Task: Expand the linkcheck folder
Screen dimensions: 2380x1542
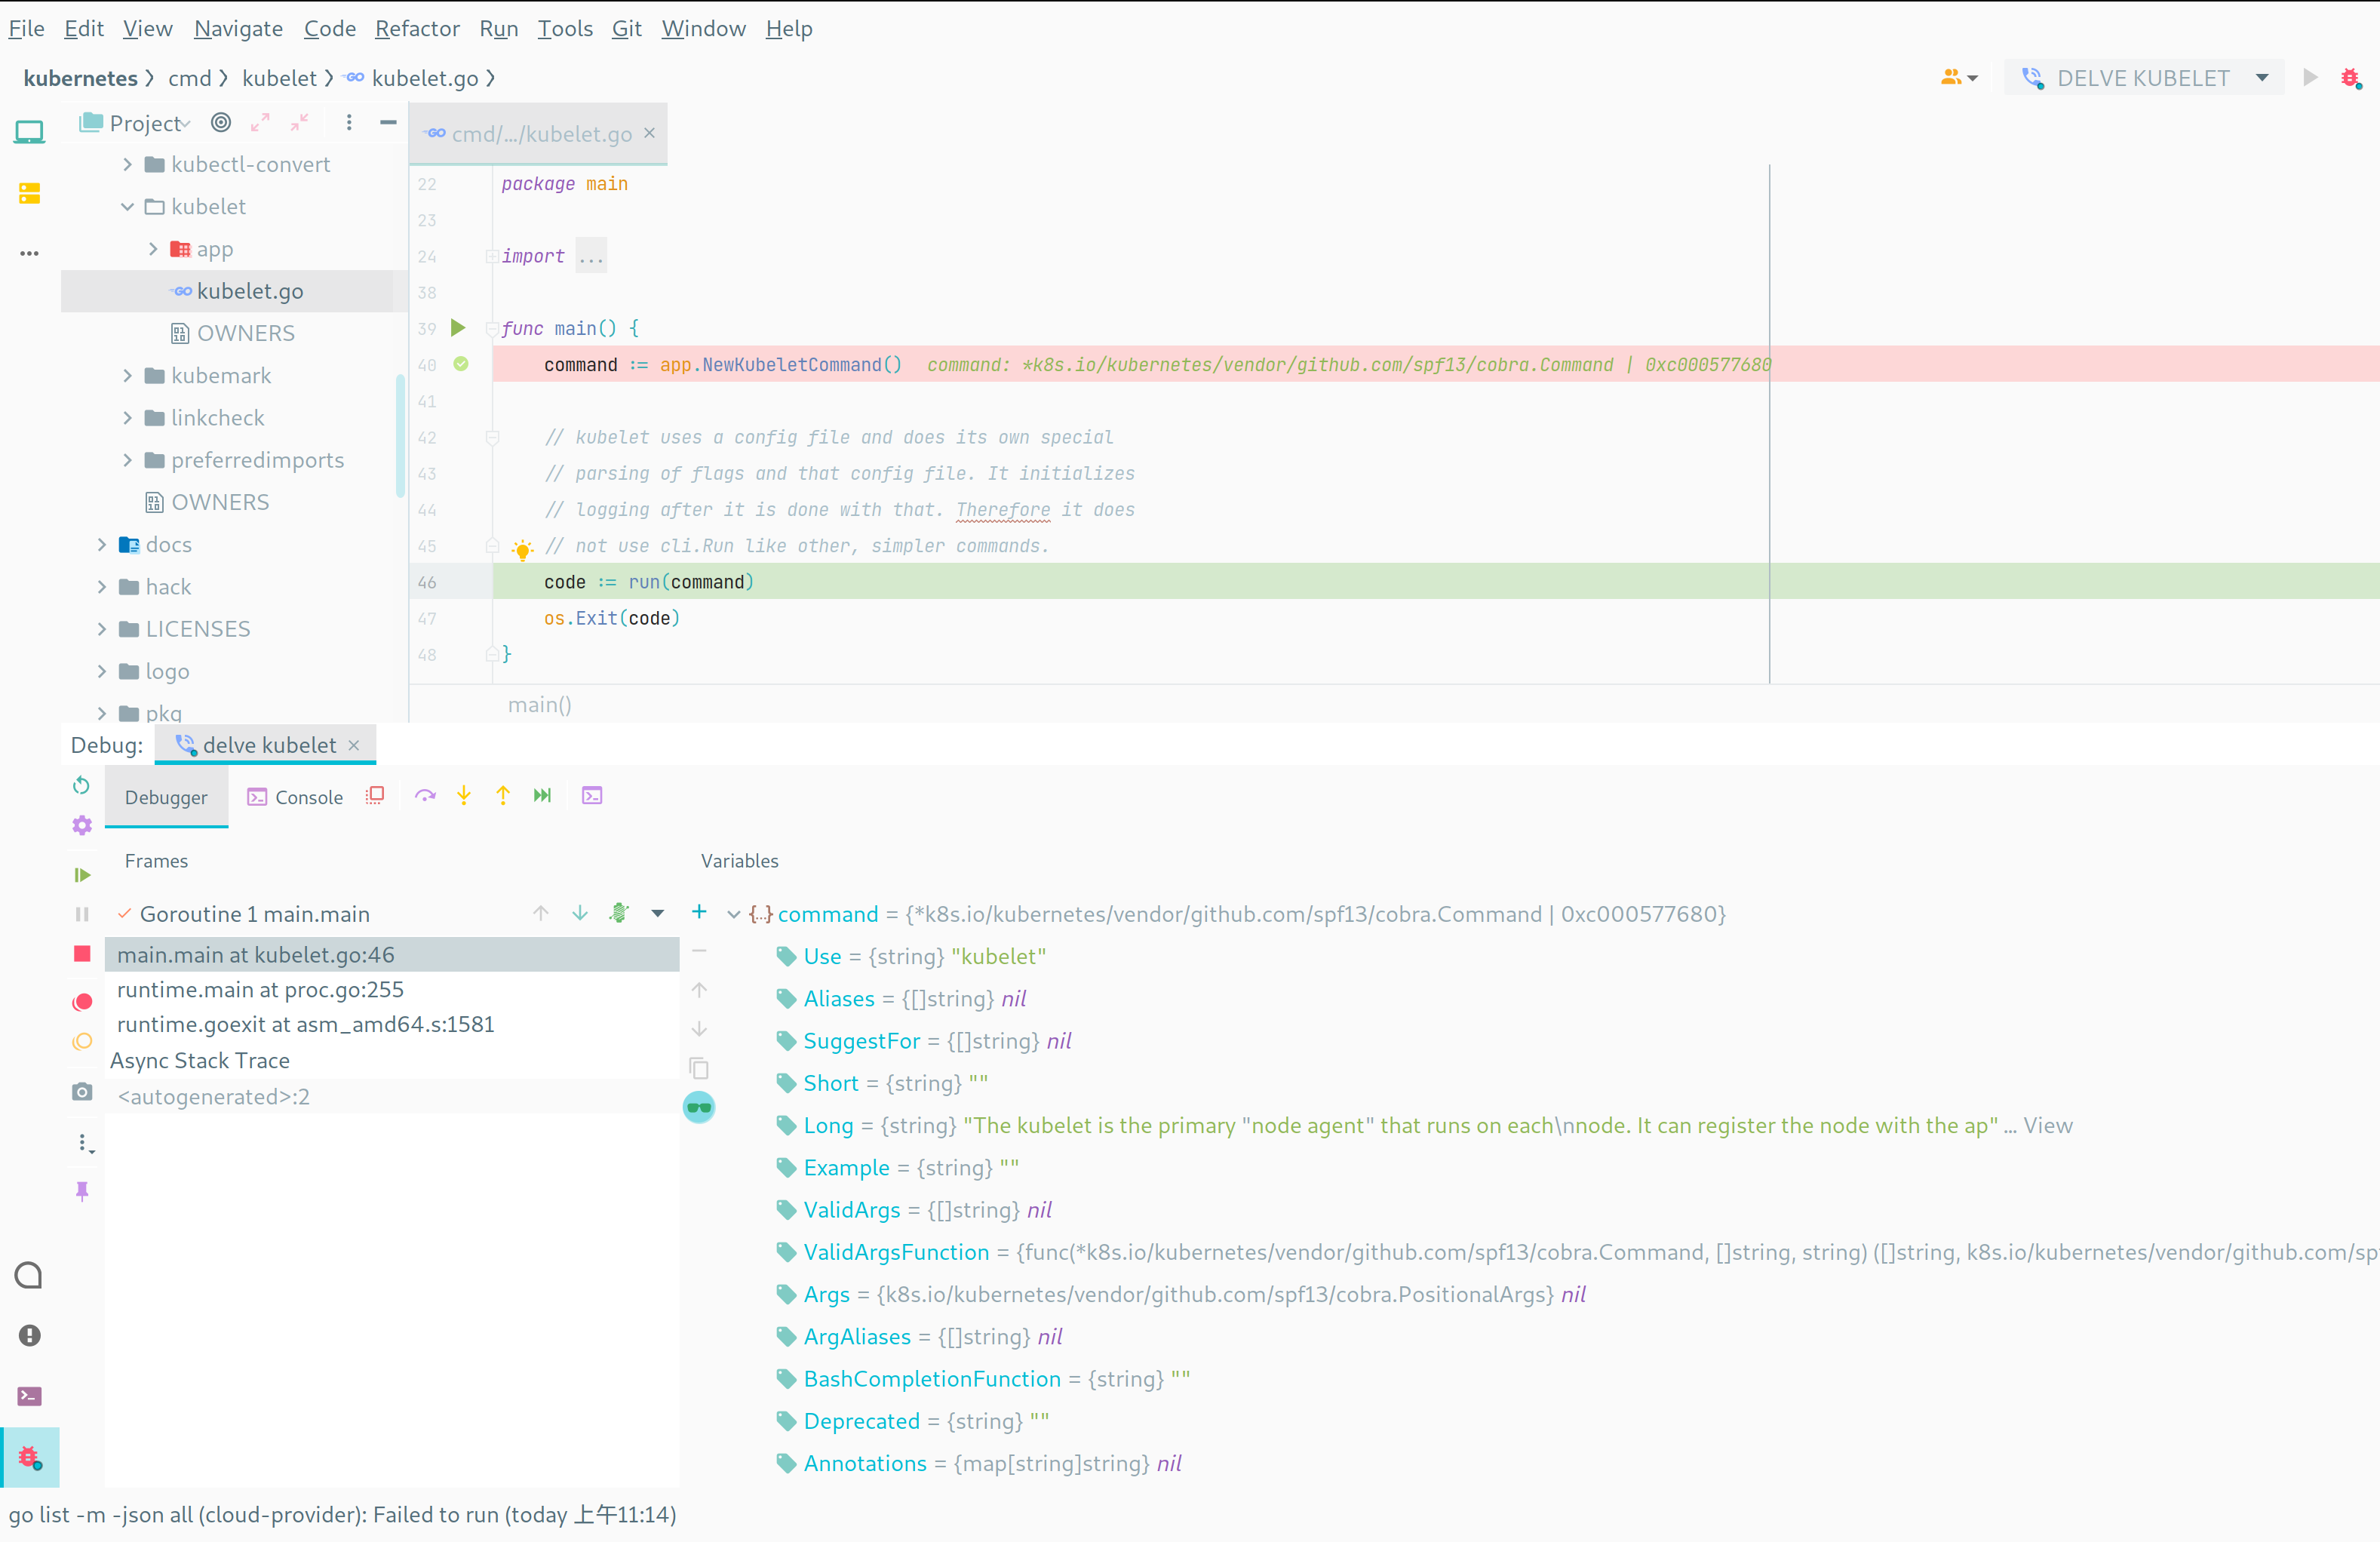Action: [127, 418]
